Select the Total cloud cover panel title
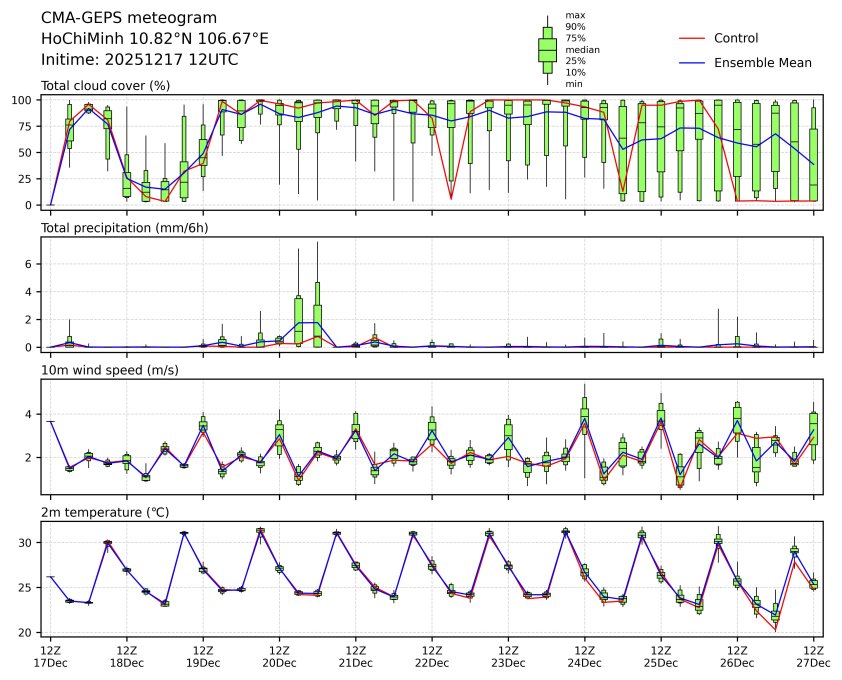 click(105, 86)
